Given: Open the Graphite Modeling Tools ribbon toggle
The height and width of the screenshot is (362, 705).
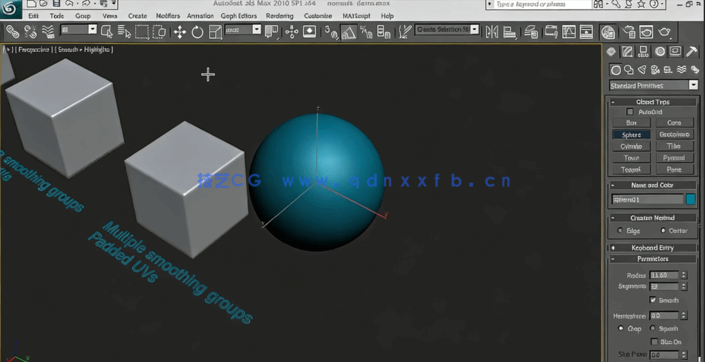Looking at the screenshot, I should pyautogui.click(x=551, y=32).
